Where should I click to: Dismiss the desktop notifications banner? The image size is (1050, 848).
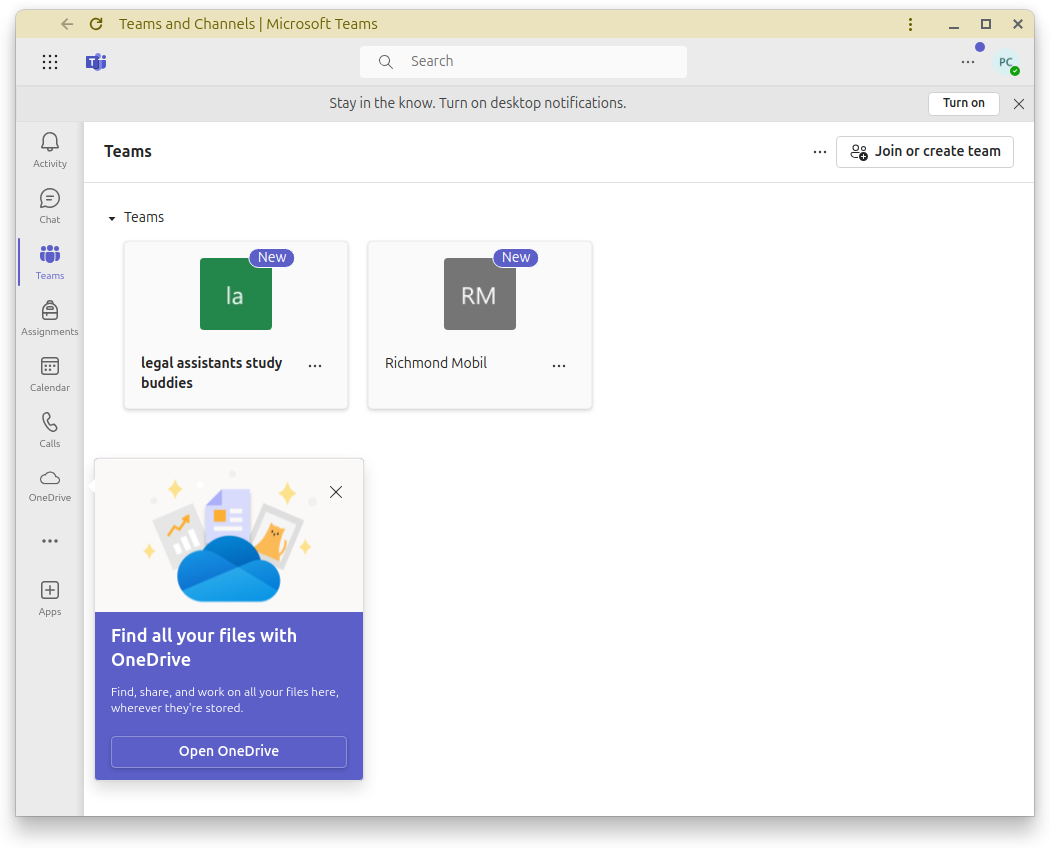pos(1019,104)
